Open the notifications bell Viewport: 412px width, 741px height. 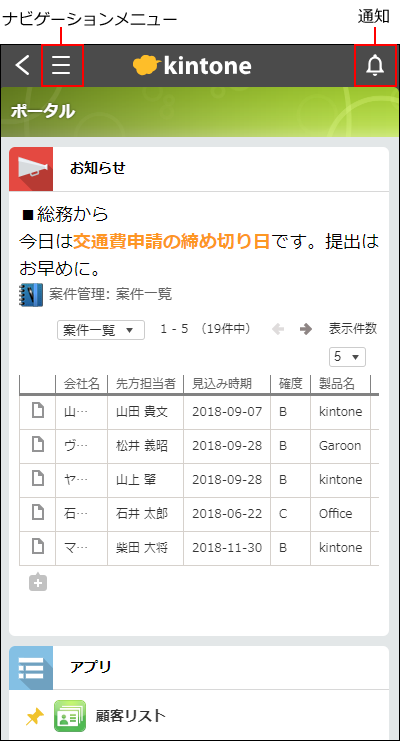point(375,65)
